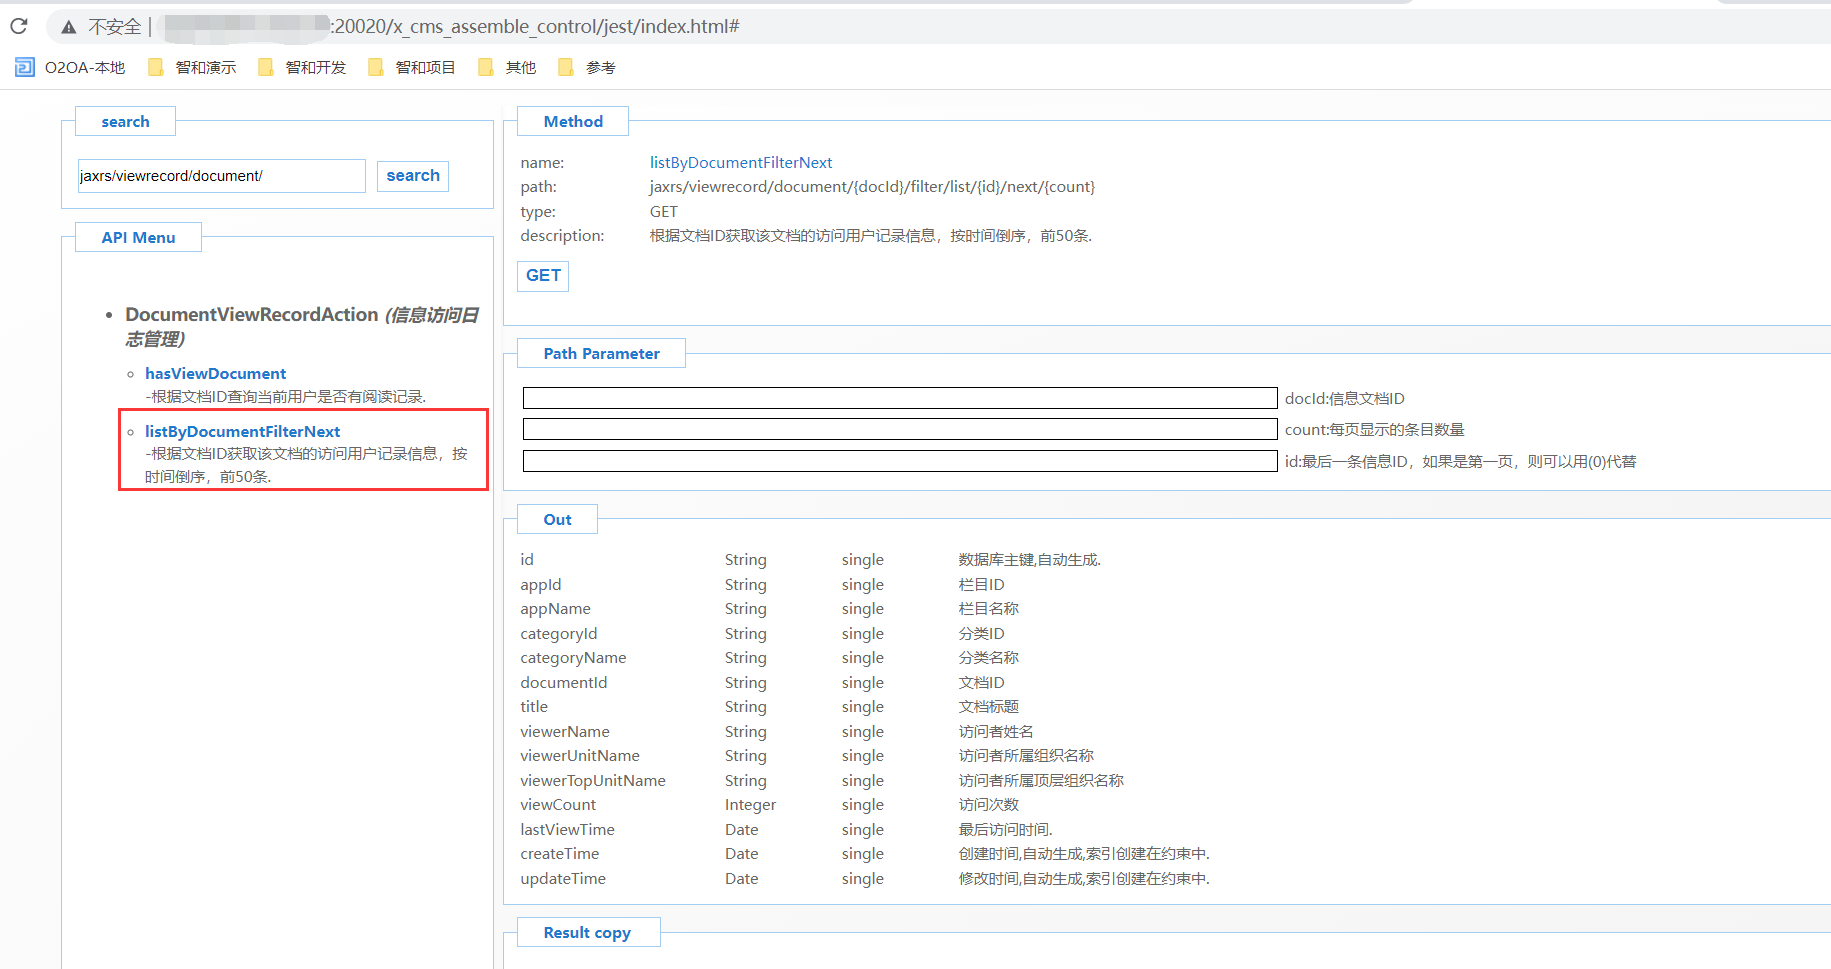1831x969 pixels.
Task: Select listByDocumentFilterNext in API menu
Action: [242, 432]
